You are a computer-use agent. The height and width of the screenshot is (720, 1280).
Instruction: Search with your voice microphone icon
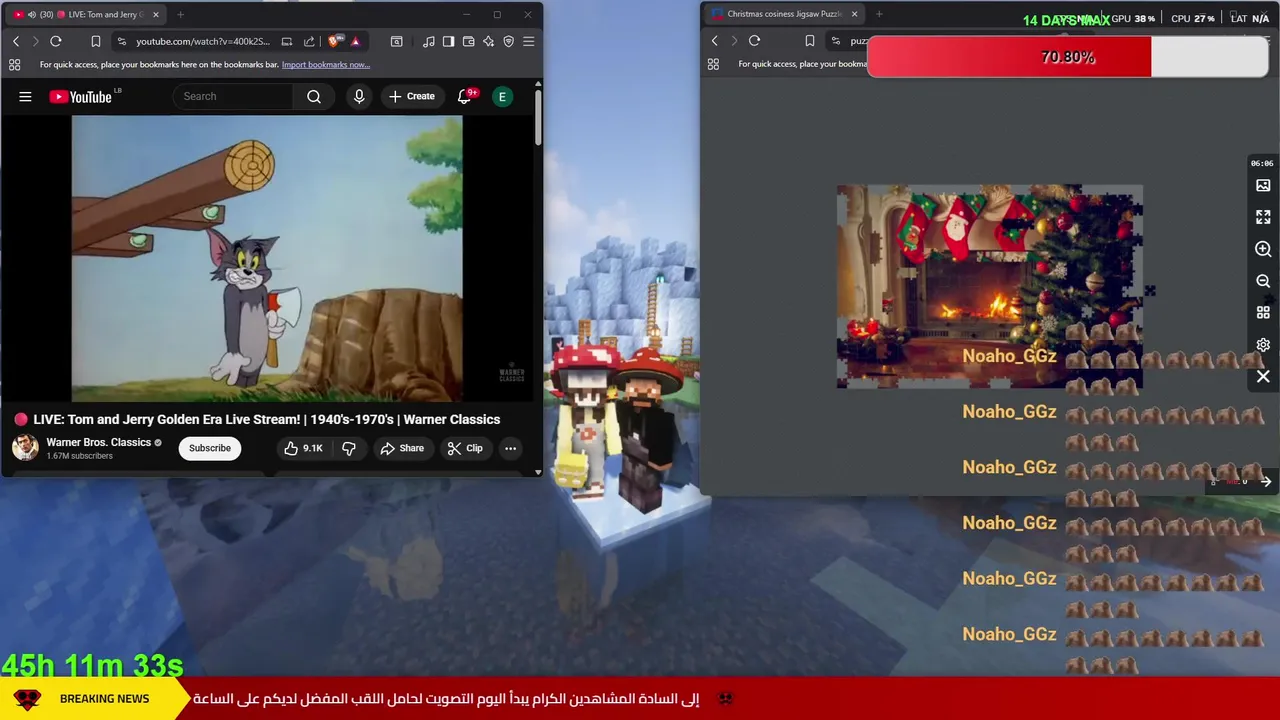tap(359, 96)
